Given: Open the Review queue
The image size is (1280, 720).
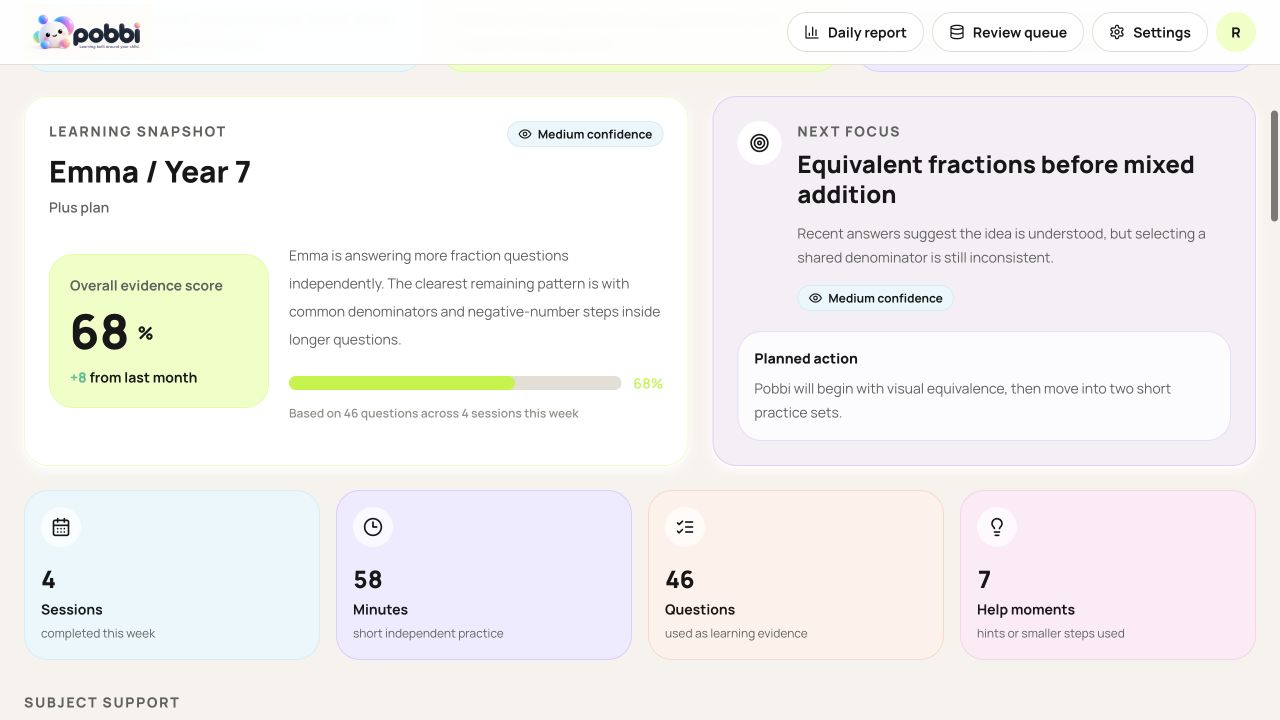Looking at the screenshot, I should 1008,32.
